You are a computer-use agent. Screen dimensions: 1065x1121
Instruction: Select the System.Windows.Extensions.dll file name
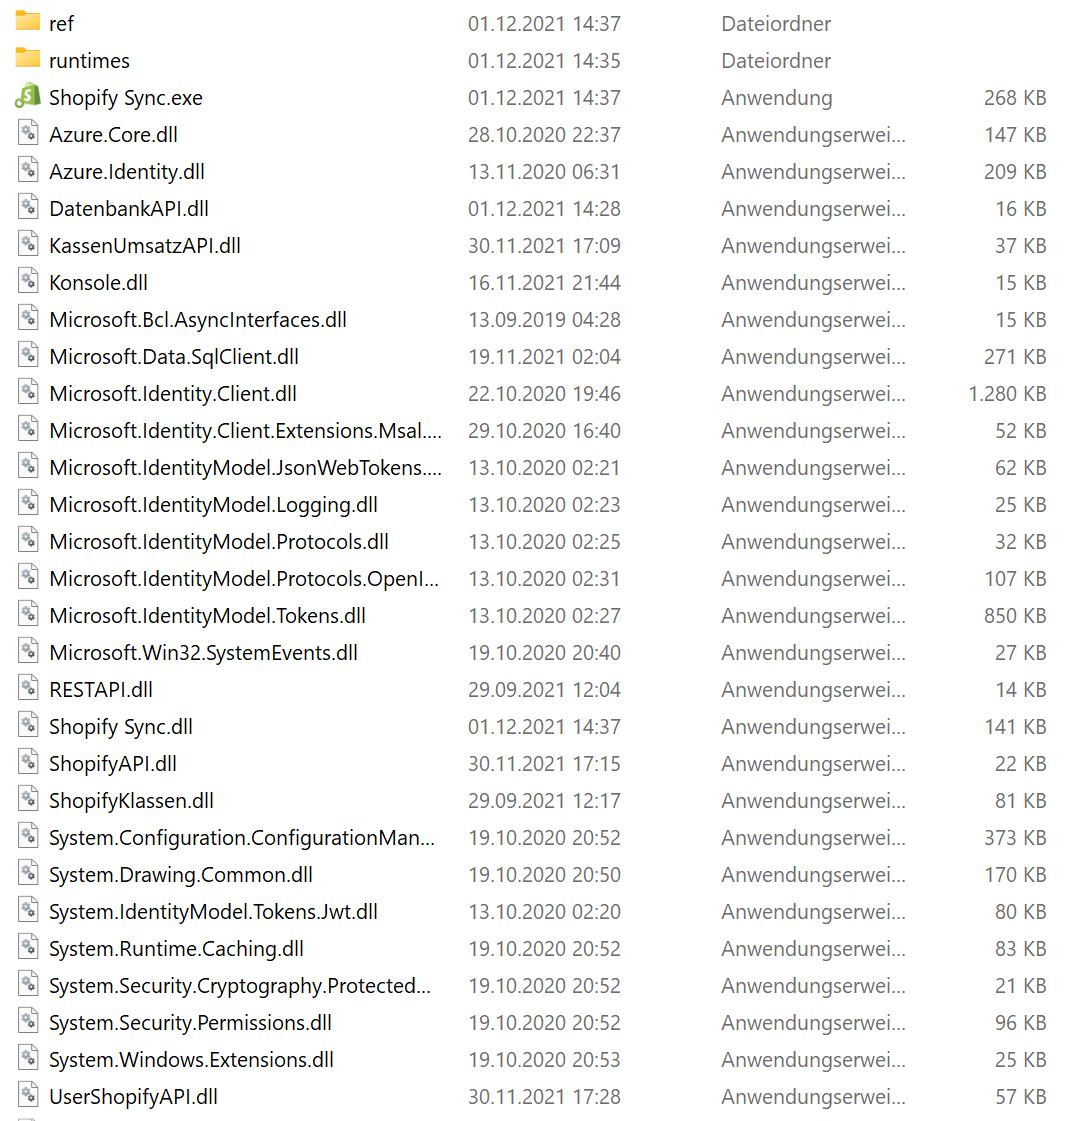pyautogui.click(x=192, y=1060)
